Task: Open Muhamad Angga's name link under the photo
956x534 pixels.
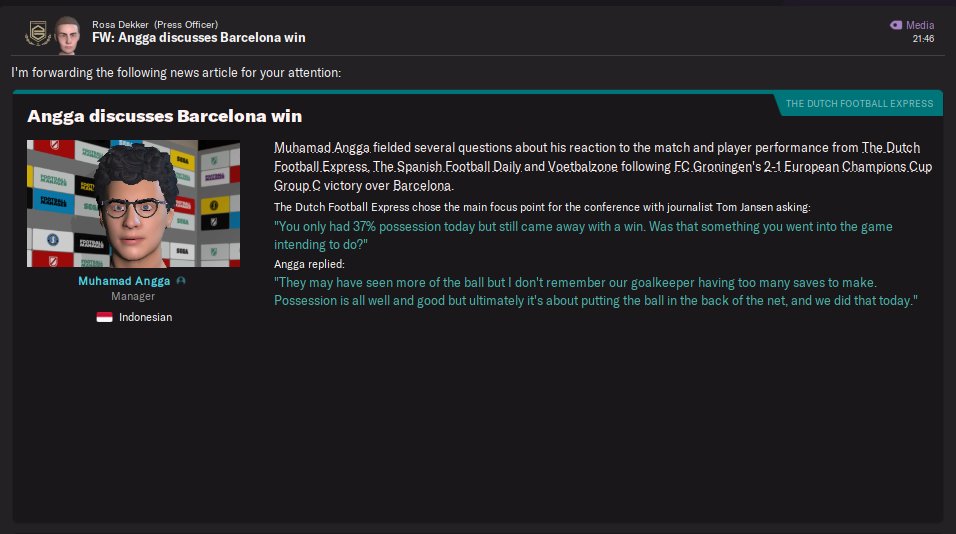Action: pyautogui.click(x=124, y=281)
